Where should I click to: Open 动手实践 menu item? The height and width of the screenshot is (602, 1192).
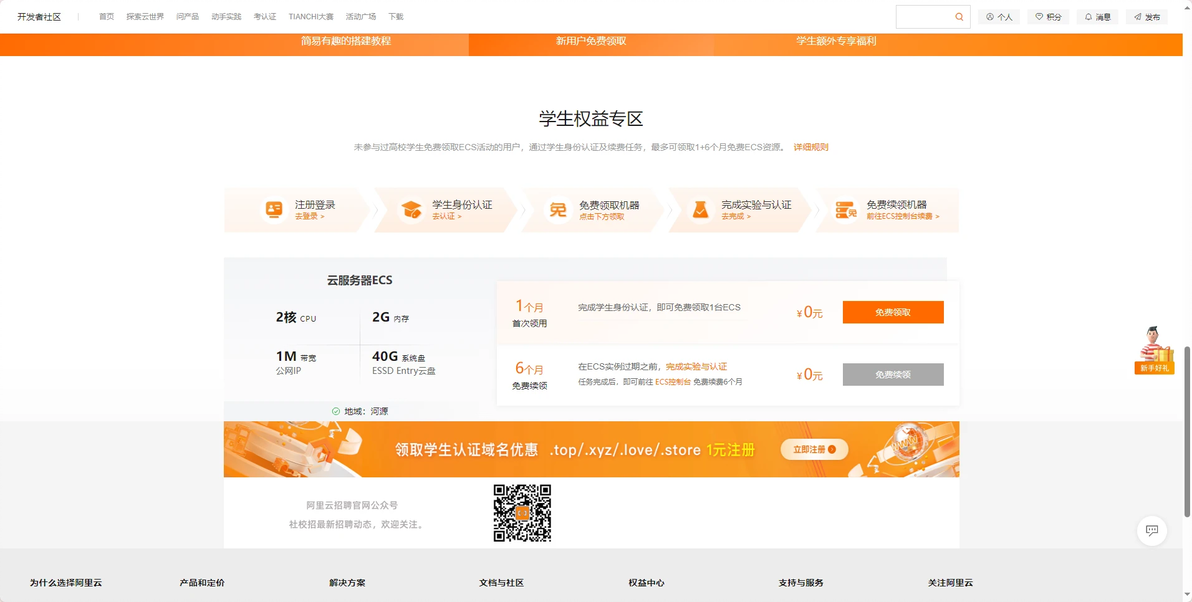(x=227, y=17)
